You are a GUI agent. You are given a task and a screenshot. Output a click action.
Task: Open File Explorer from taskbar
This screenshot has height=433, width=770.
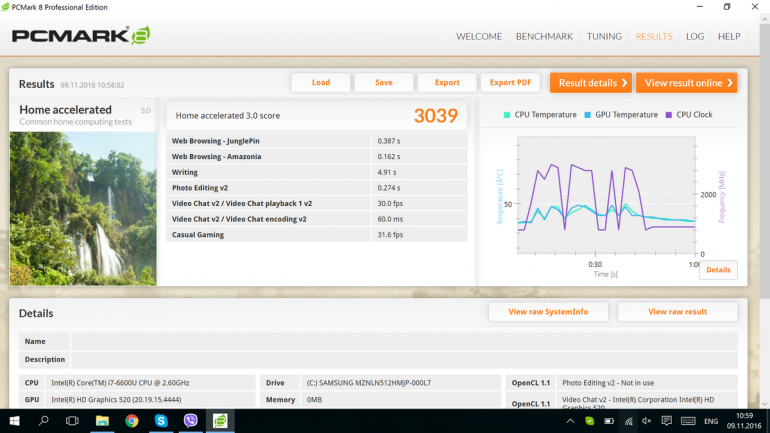pos(102,421)
